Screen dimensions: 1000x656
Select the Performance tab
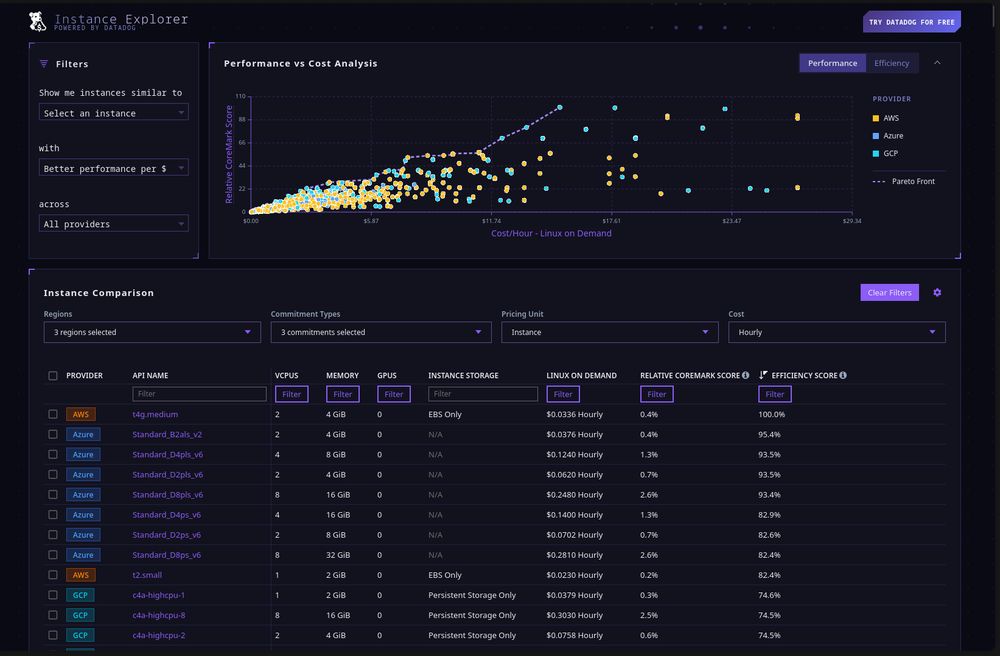[832, 62]
